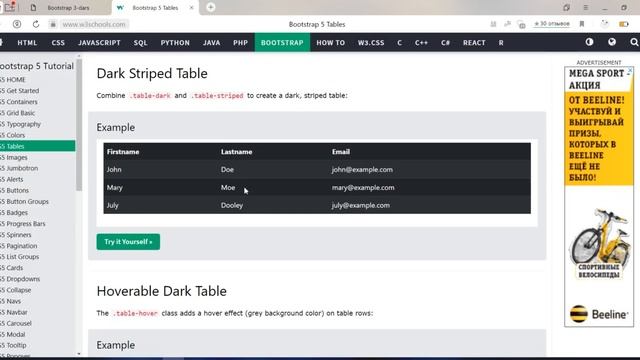Click john@example.com table cell

coord(362,169)
